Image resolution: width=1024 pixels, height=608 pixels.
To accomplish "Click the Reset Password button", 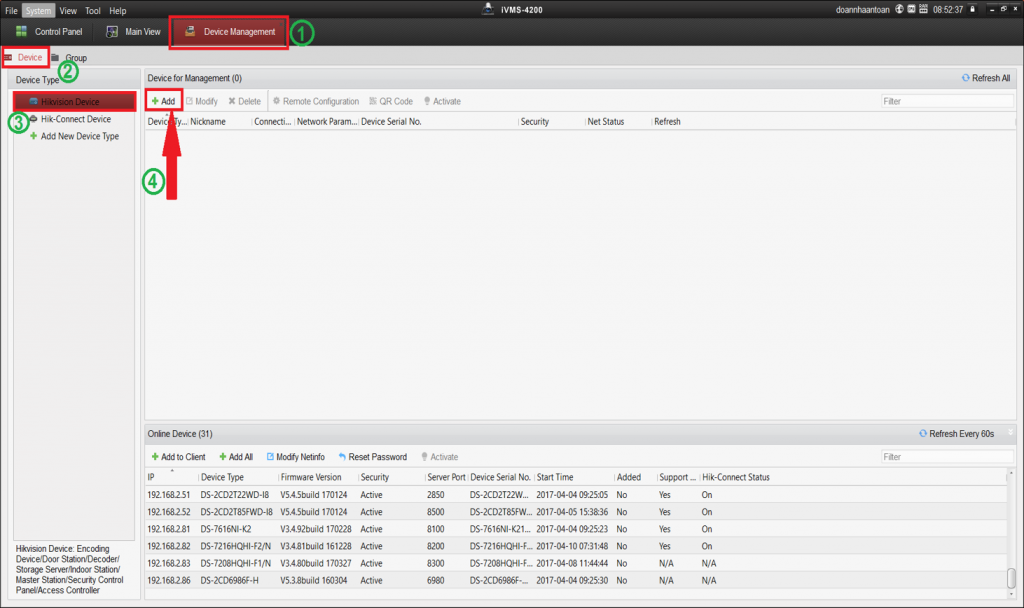I will coord(372,457).
